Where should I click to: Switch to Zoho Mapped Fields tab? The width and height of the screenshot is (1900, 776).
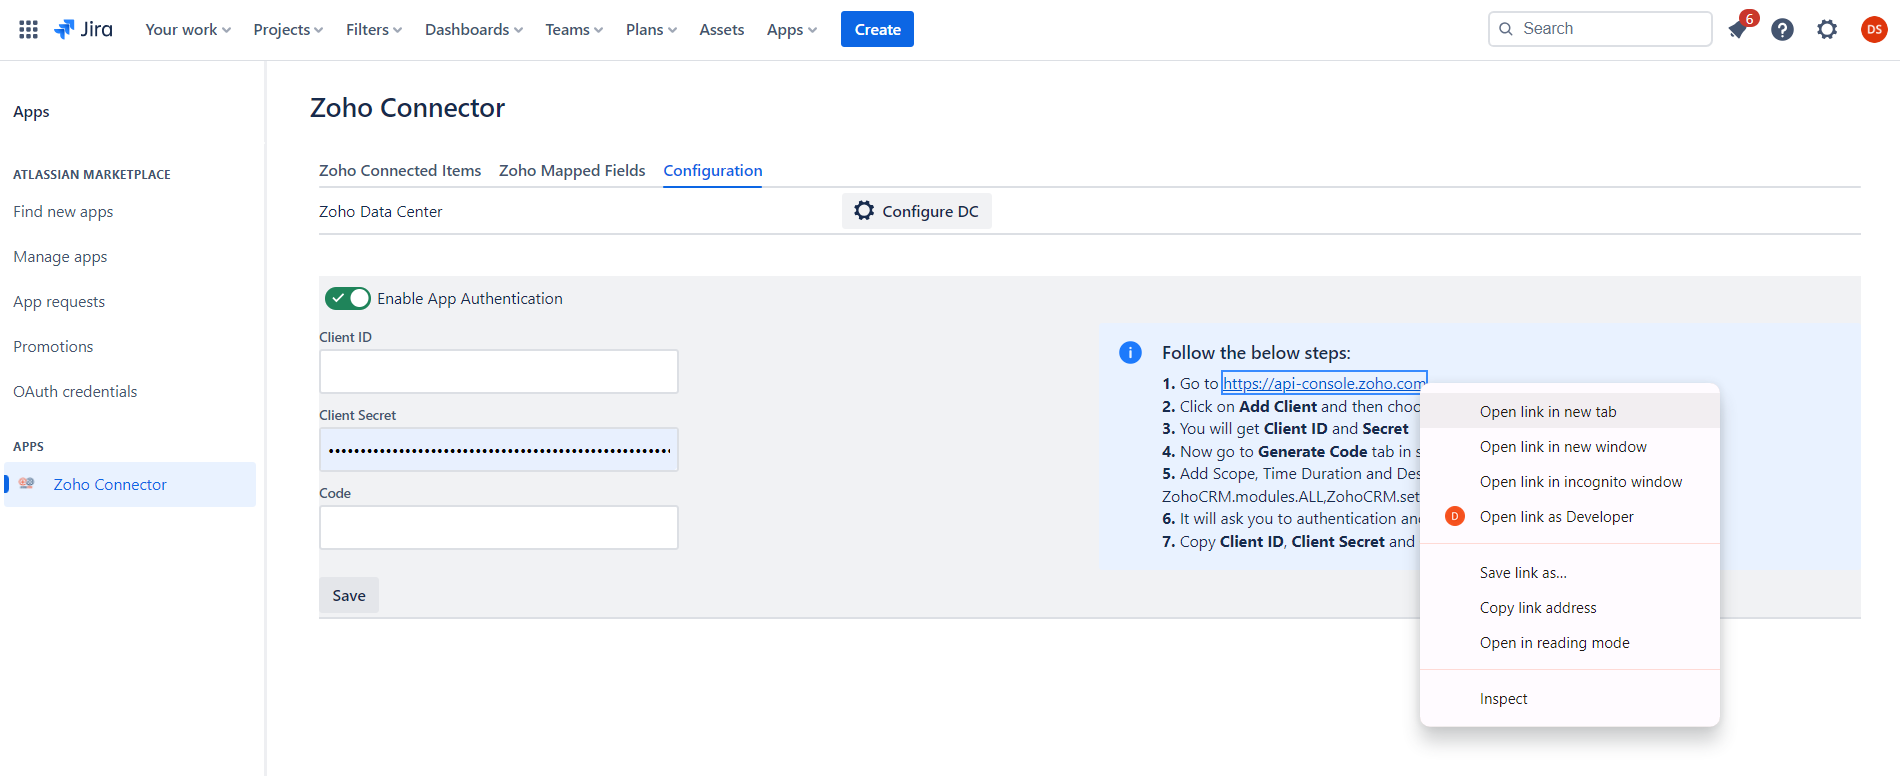click(x=572, y=170)
